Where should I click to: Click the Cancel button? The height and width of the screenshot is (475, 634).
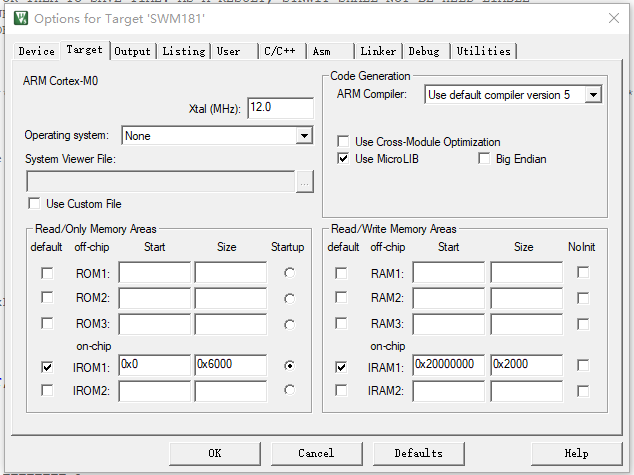317,454
